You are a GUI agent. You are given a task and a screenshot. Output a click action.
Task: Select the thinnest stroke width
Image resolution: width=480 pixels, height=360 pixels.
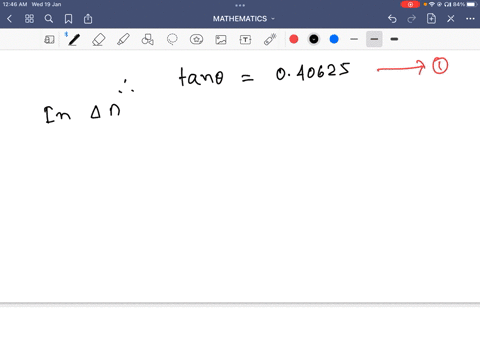[x=354, y=39]
